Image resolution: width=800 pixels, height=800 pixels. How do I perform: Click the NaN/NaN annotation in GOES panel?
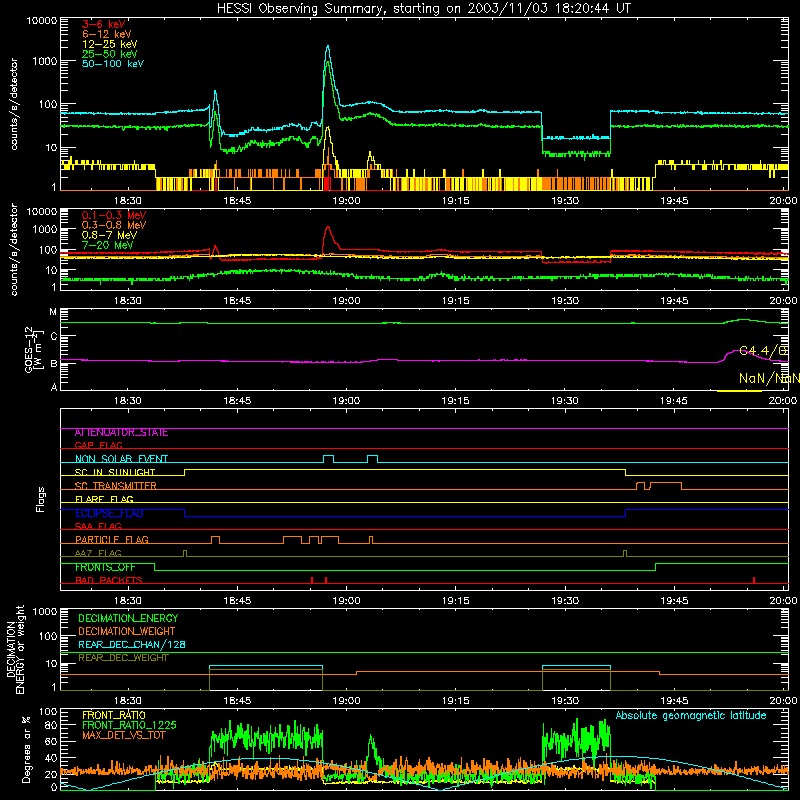769,378
